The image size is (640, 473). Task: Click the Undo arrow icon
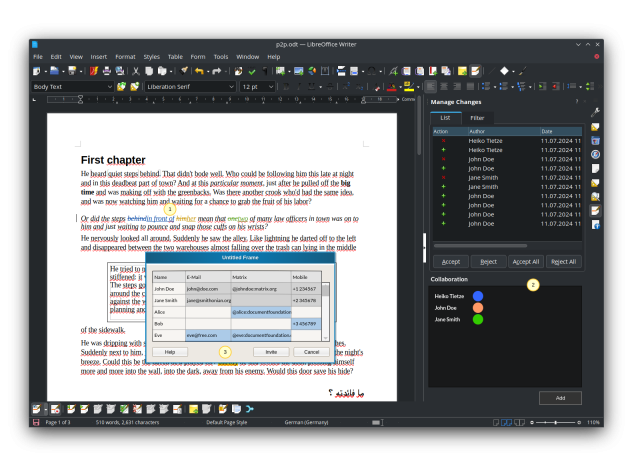200,71
